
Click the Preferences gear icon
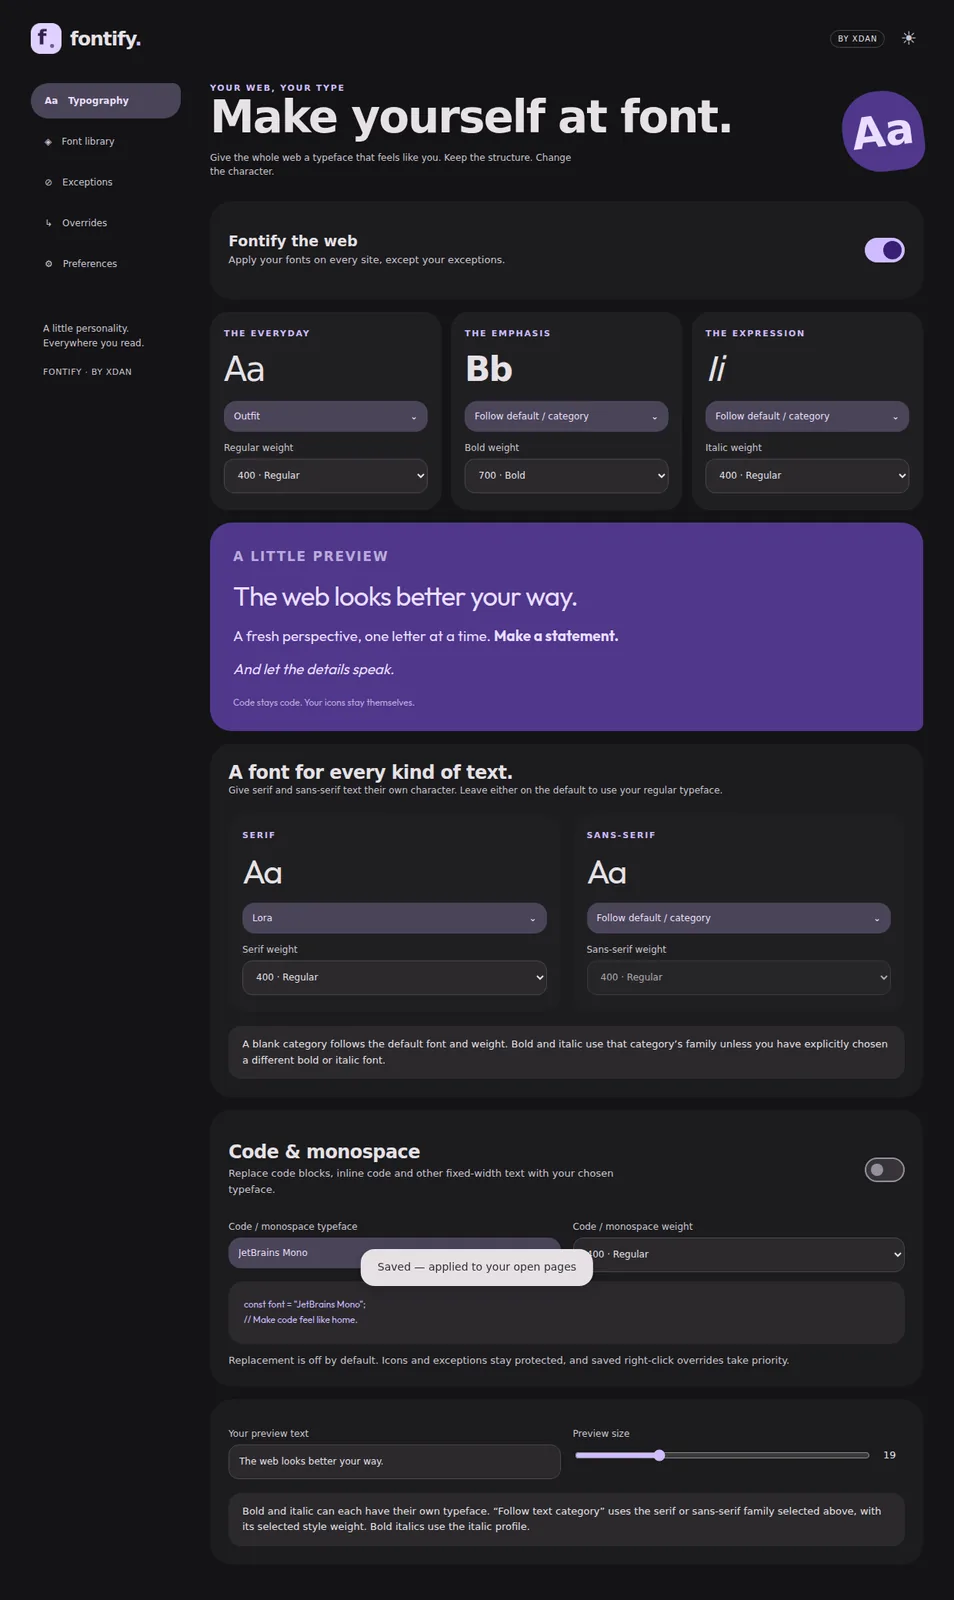point(48,264)
